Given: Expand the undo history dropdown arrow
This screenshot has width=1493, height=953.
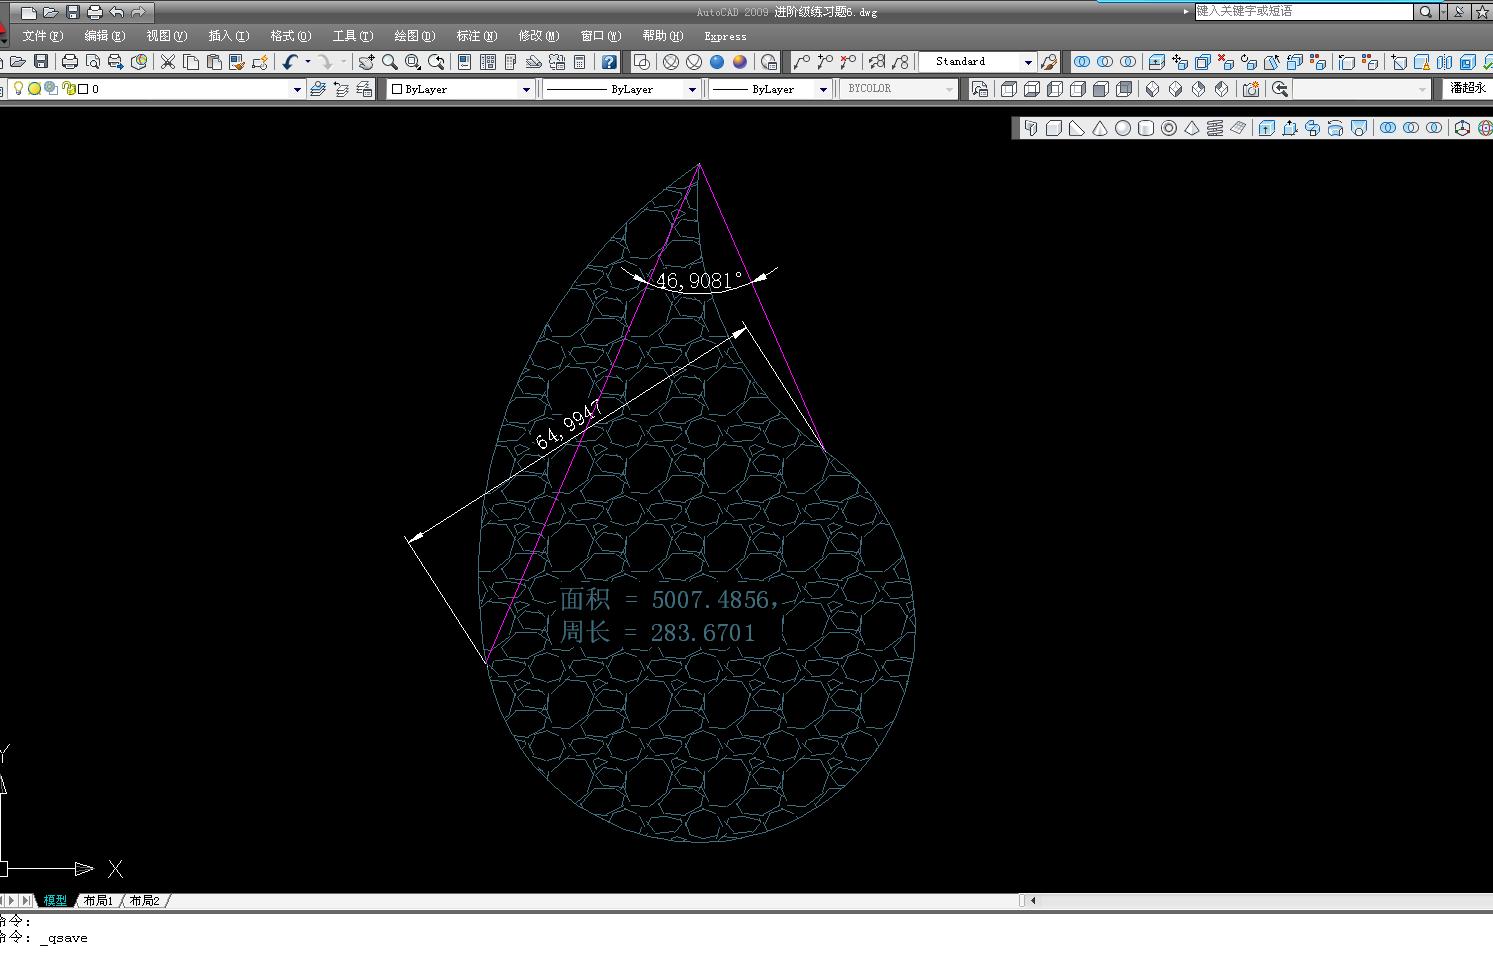Looking at the screenshot, I should (x=307, y=62).
